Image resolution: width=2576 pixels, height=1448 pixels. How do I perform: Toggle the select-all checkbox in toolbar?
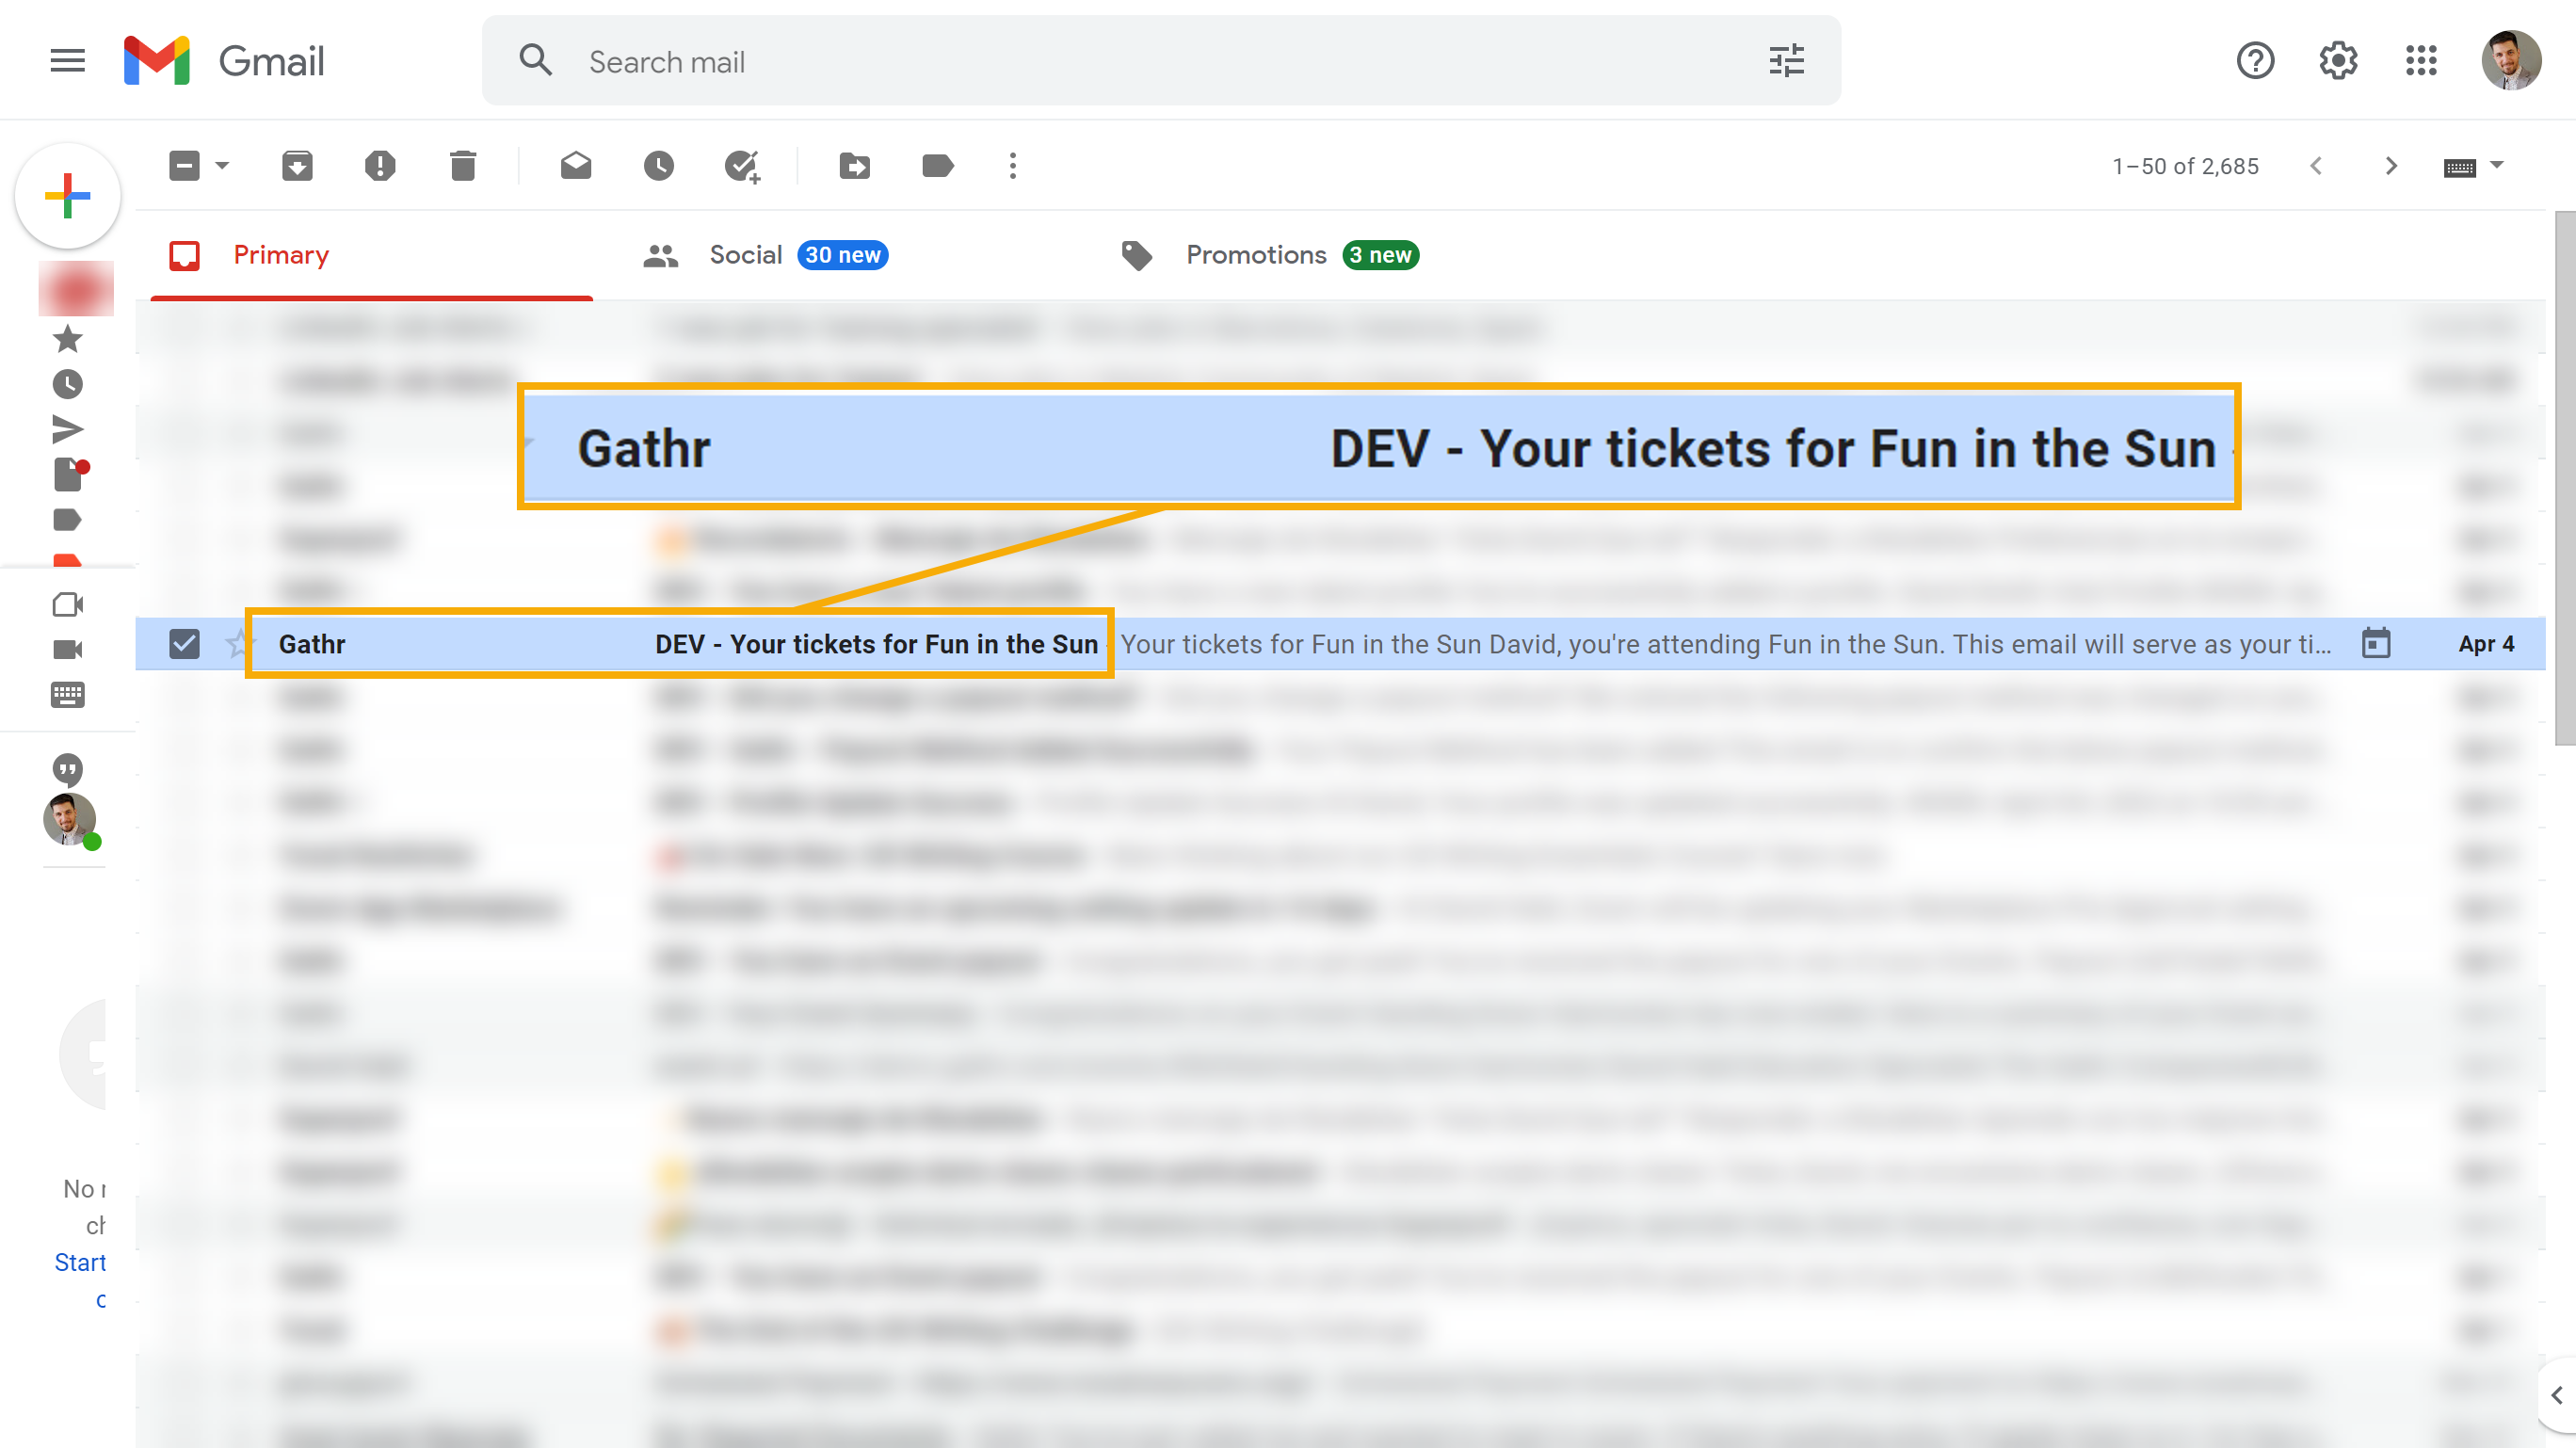184,166
